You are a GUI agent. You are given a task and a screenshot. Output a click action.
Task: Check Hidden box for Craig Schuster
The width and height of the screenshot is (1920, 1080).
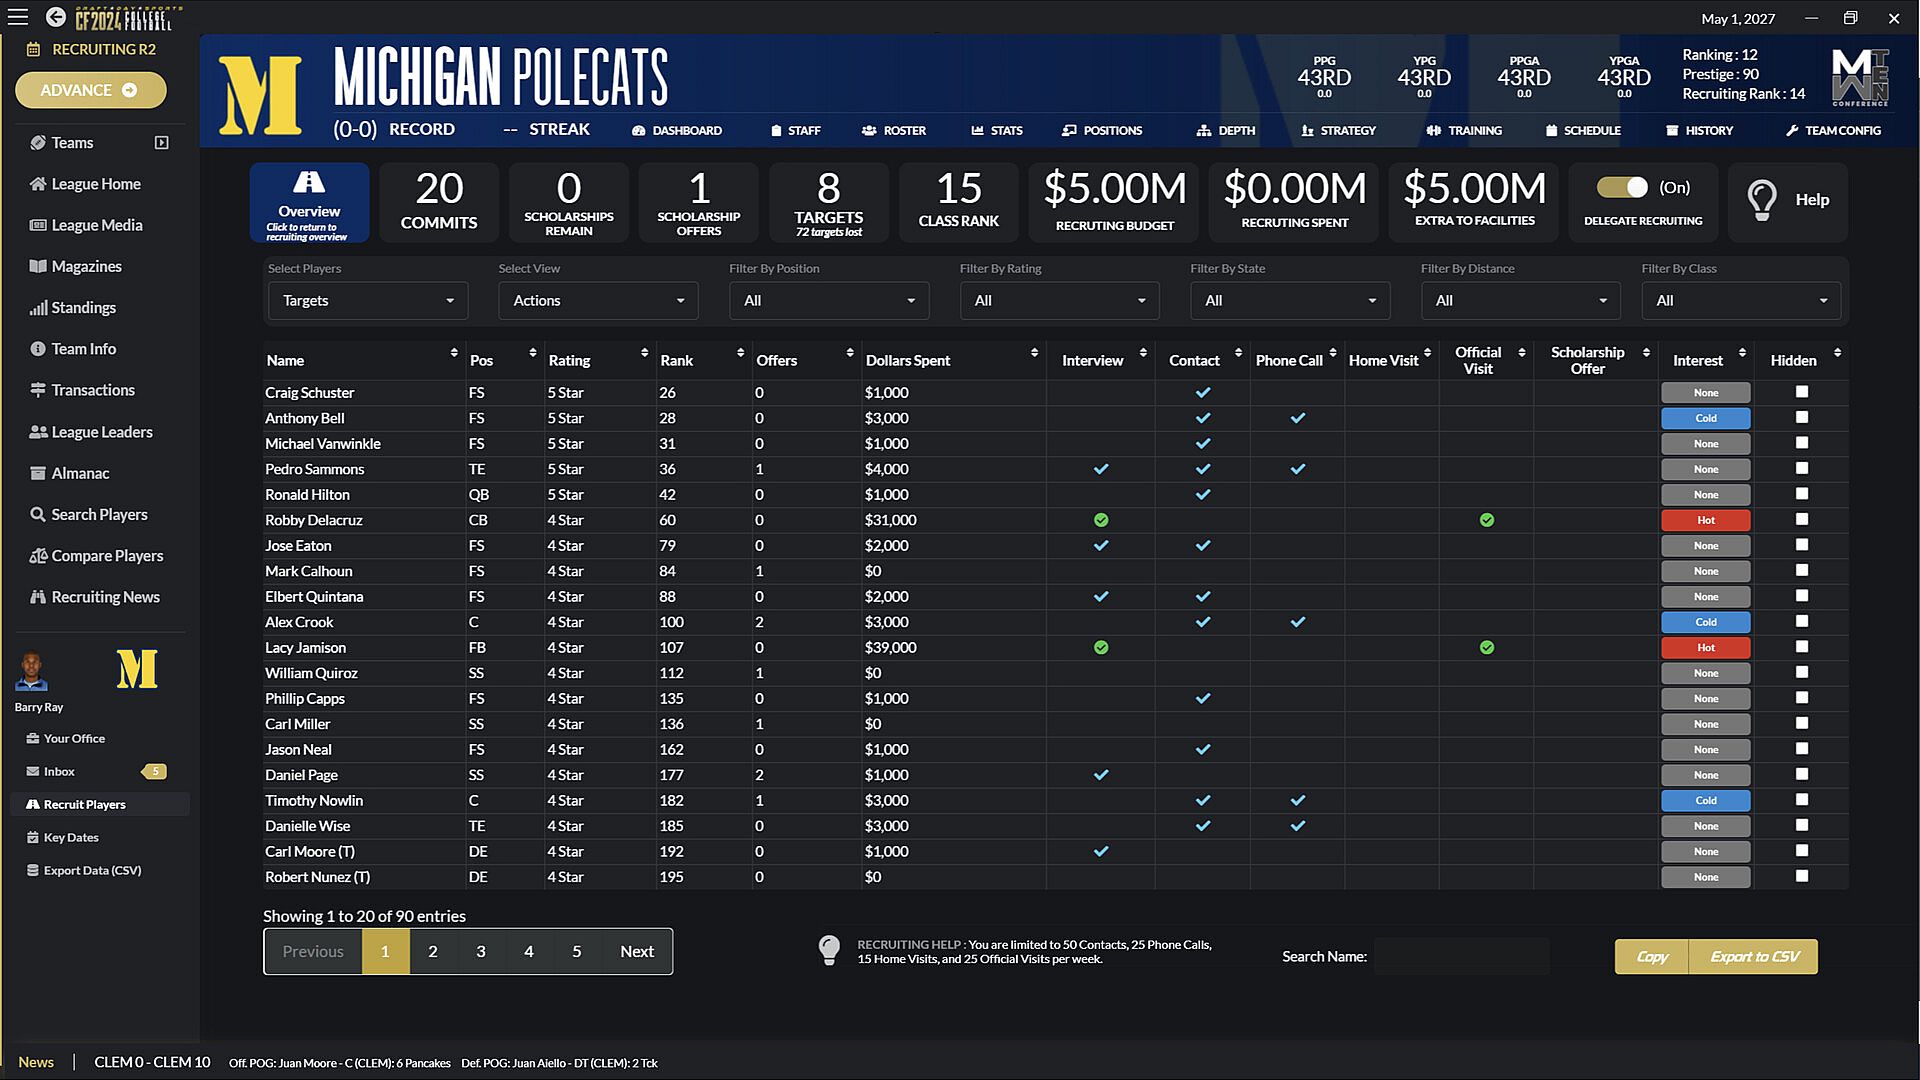click(1801, 392)
